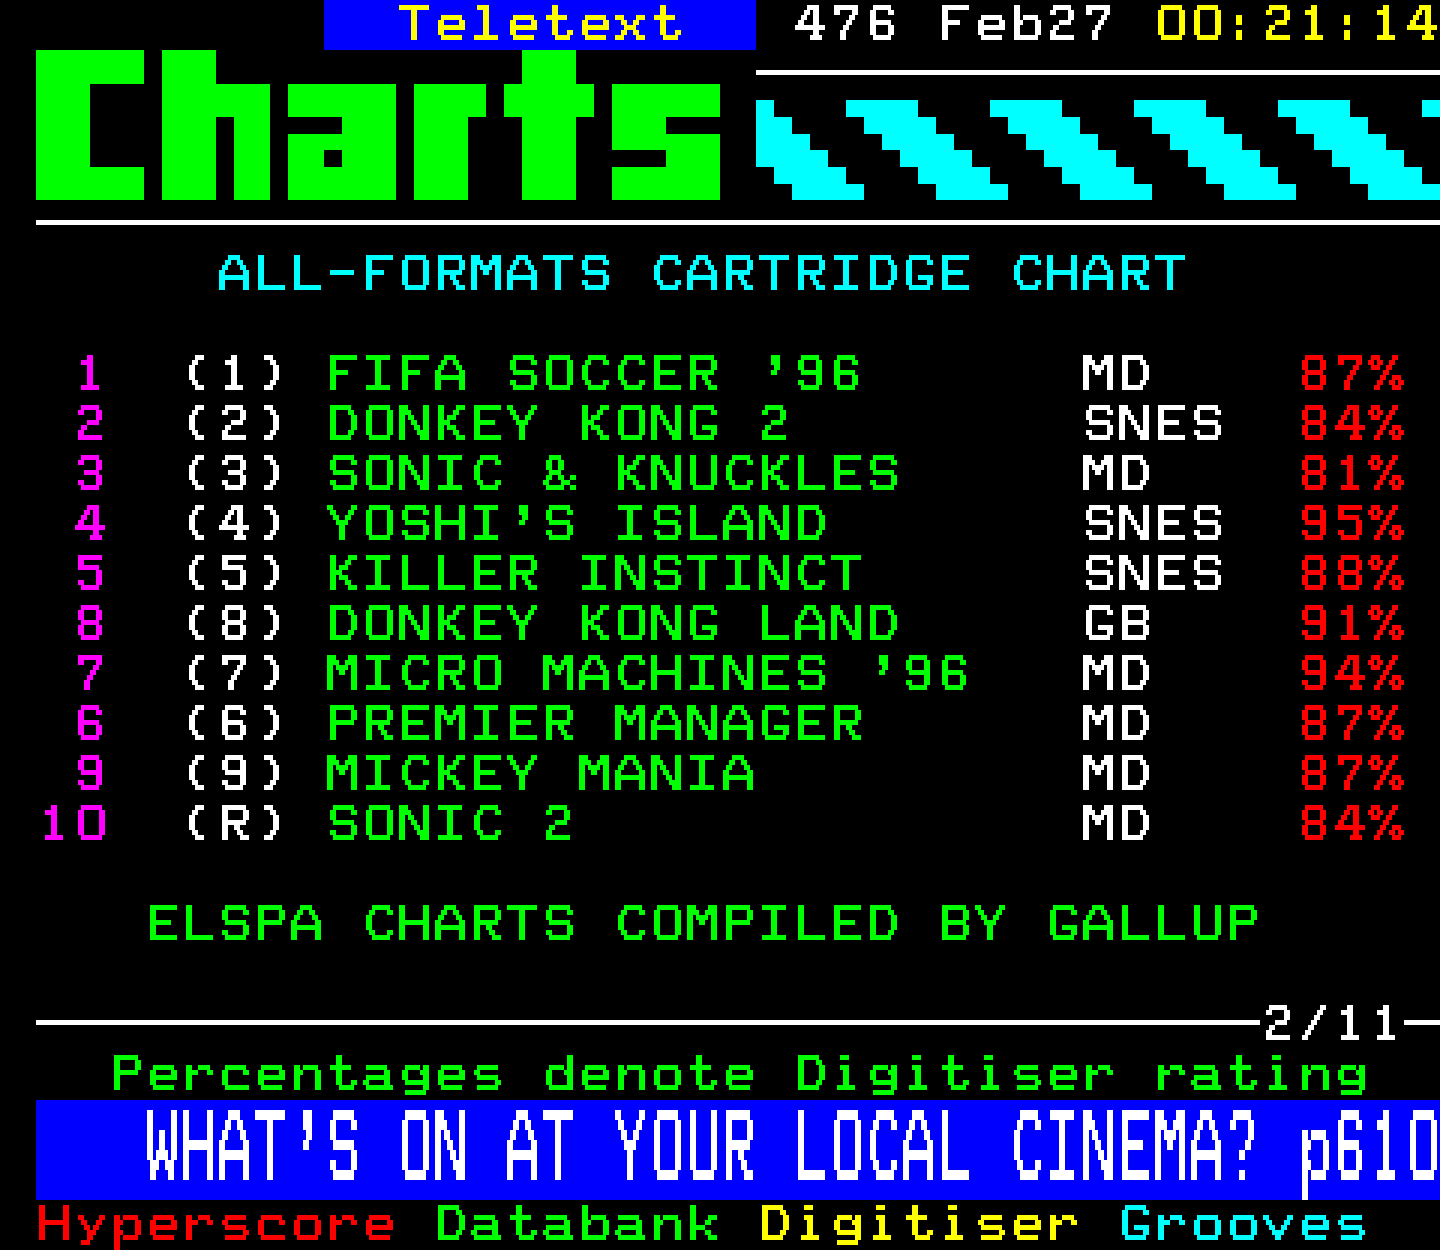1440x1250 pixels.
Task: Select the Yoshi's Island entry
Action: (577, 524)
